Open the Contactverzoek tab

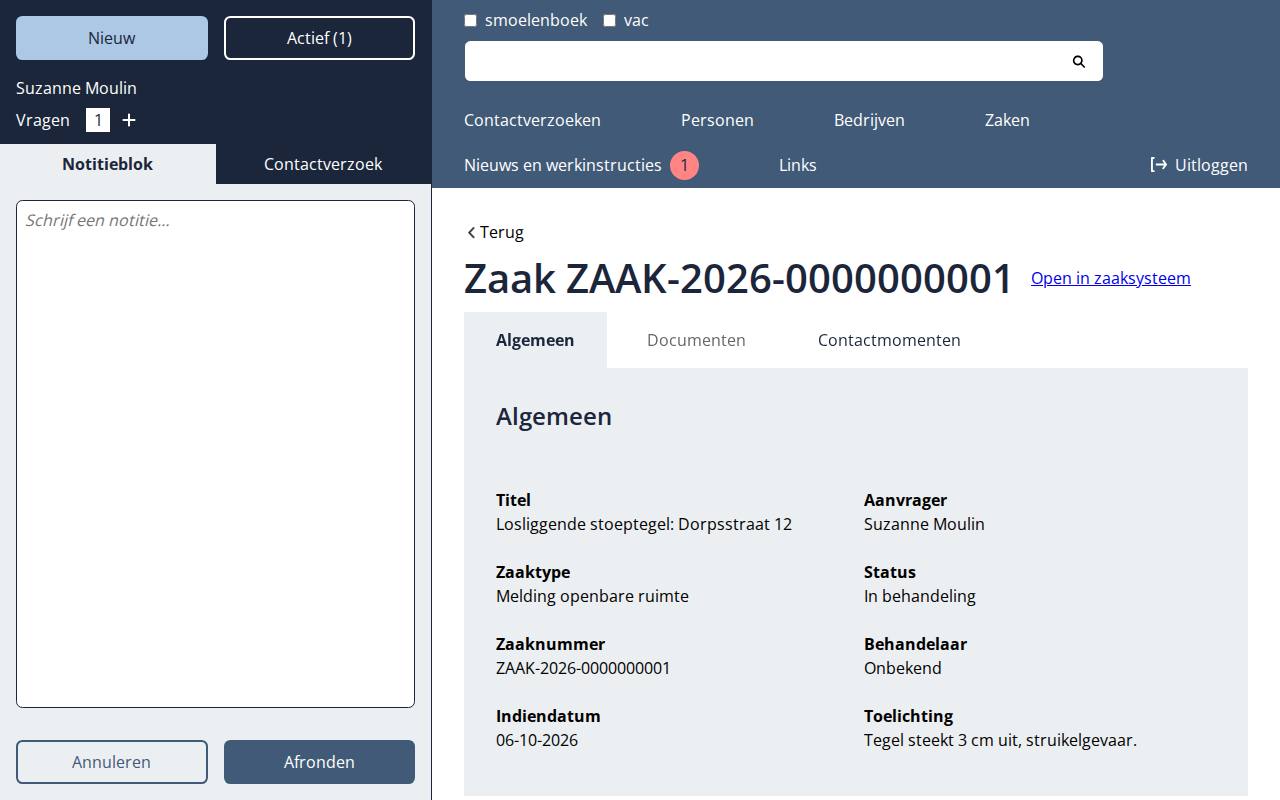(x=323, y=164)
